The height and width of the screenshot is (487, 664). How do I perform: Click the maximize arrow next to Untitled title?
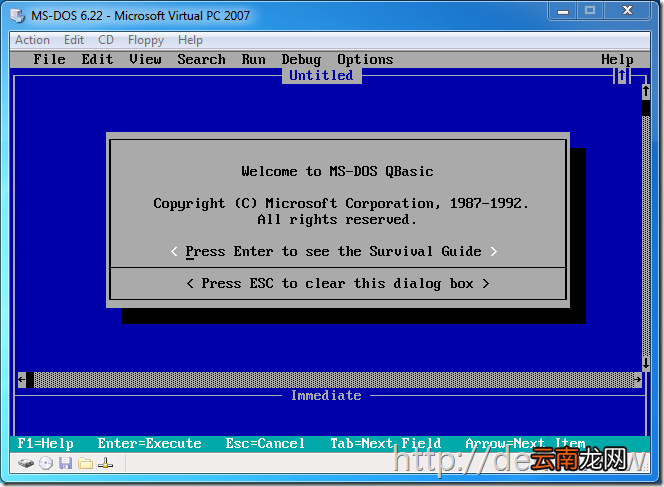click(x=622, y=76)
